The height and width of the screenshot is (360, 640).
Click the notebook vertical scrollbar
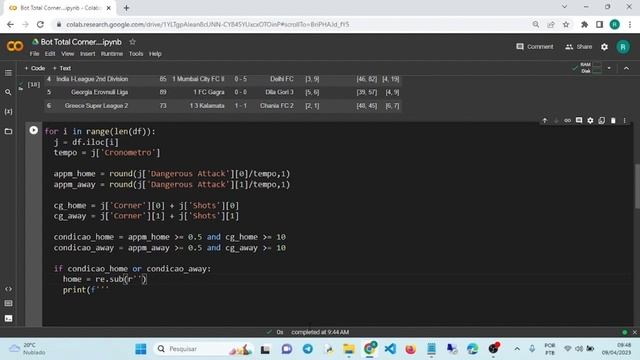pos(637,187)
